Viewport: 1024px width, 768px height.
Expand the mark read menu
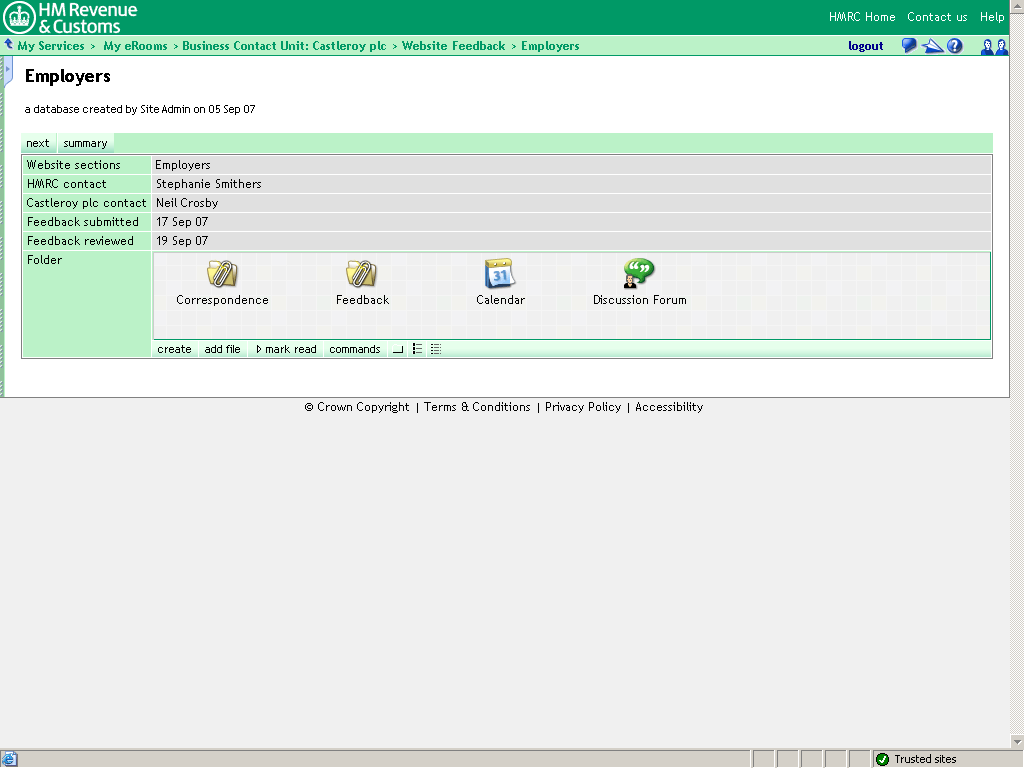[286, 350]
